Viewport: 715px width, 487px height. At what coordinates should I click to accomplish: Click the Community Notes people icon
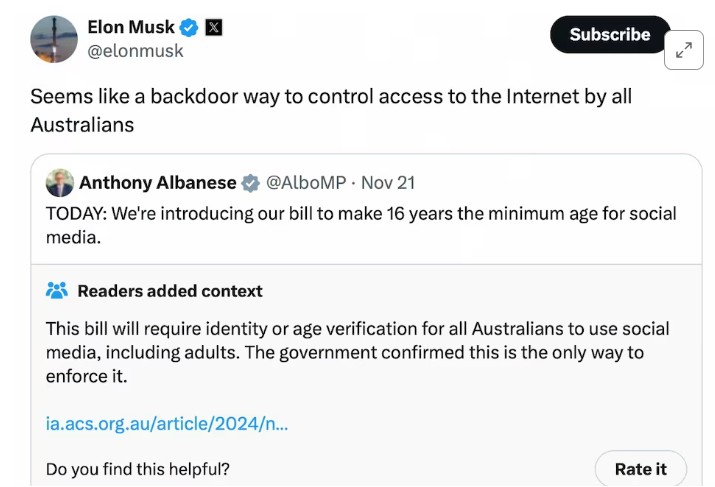point(57,291)
